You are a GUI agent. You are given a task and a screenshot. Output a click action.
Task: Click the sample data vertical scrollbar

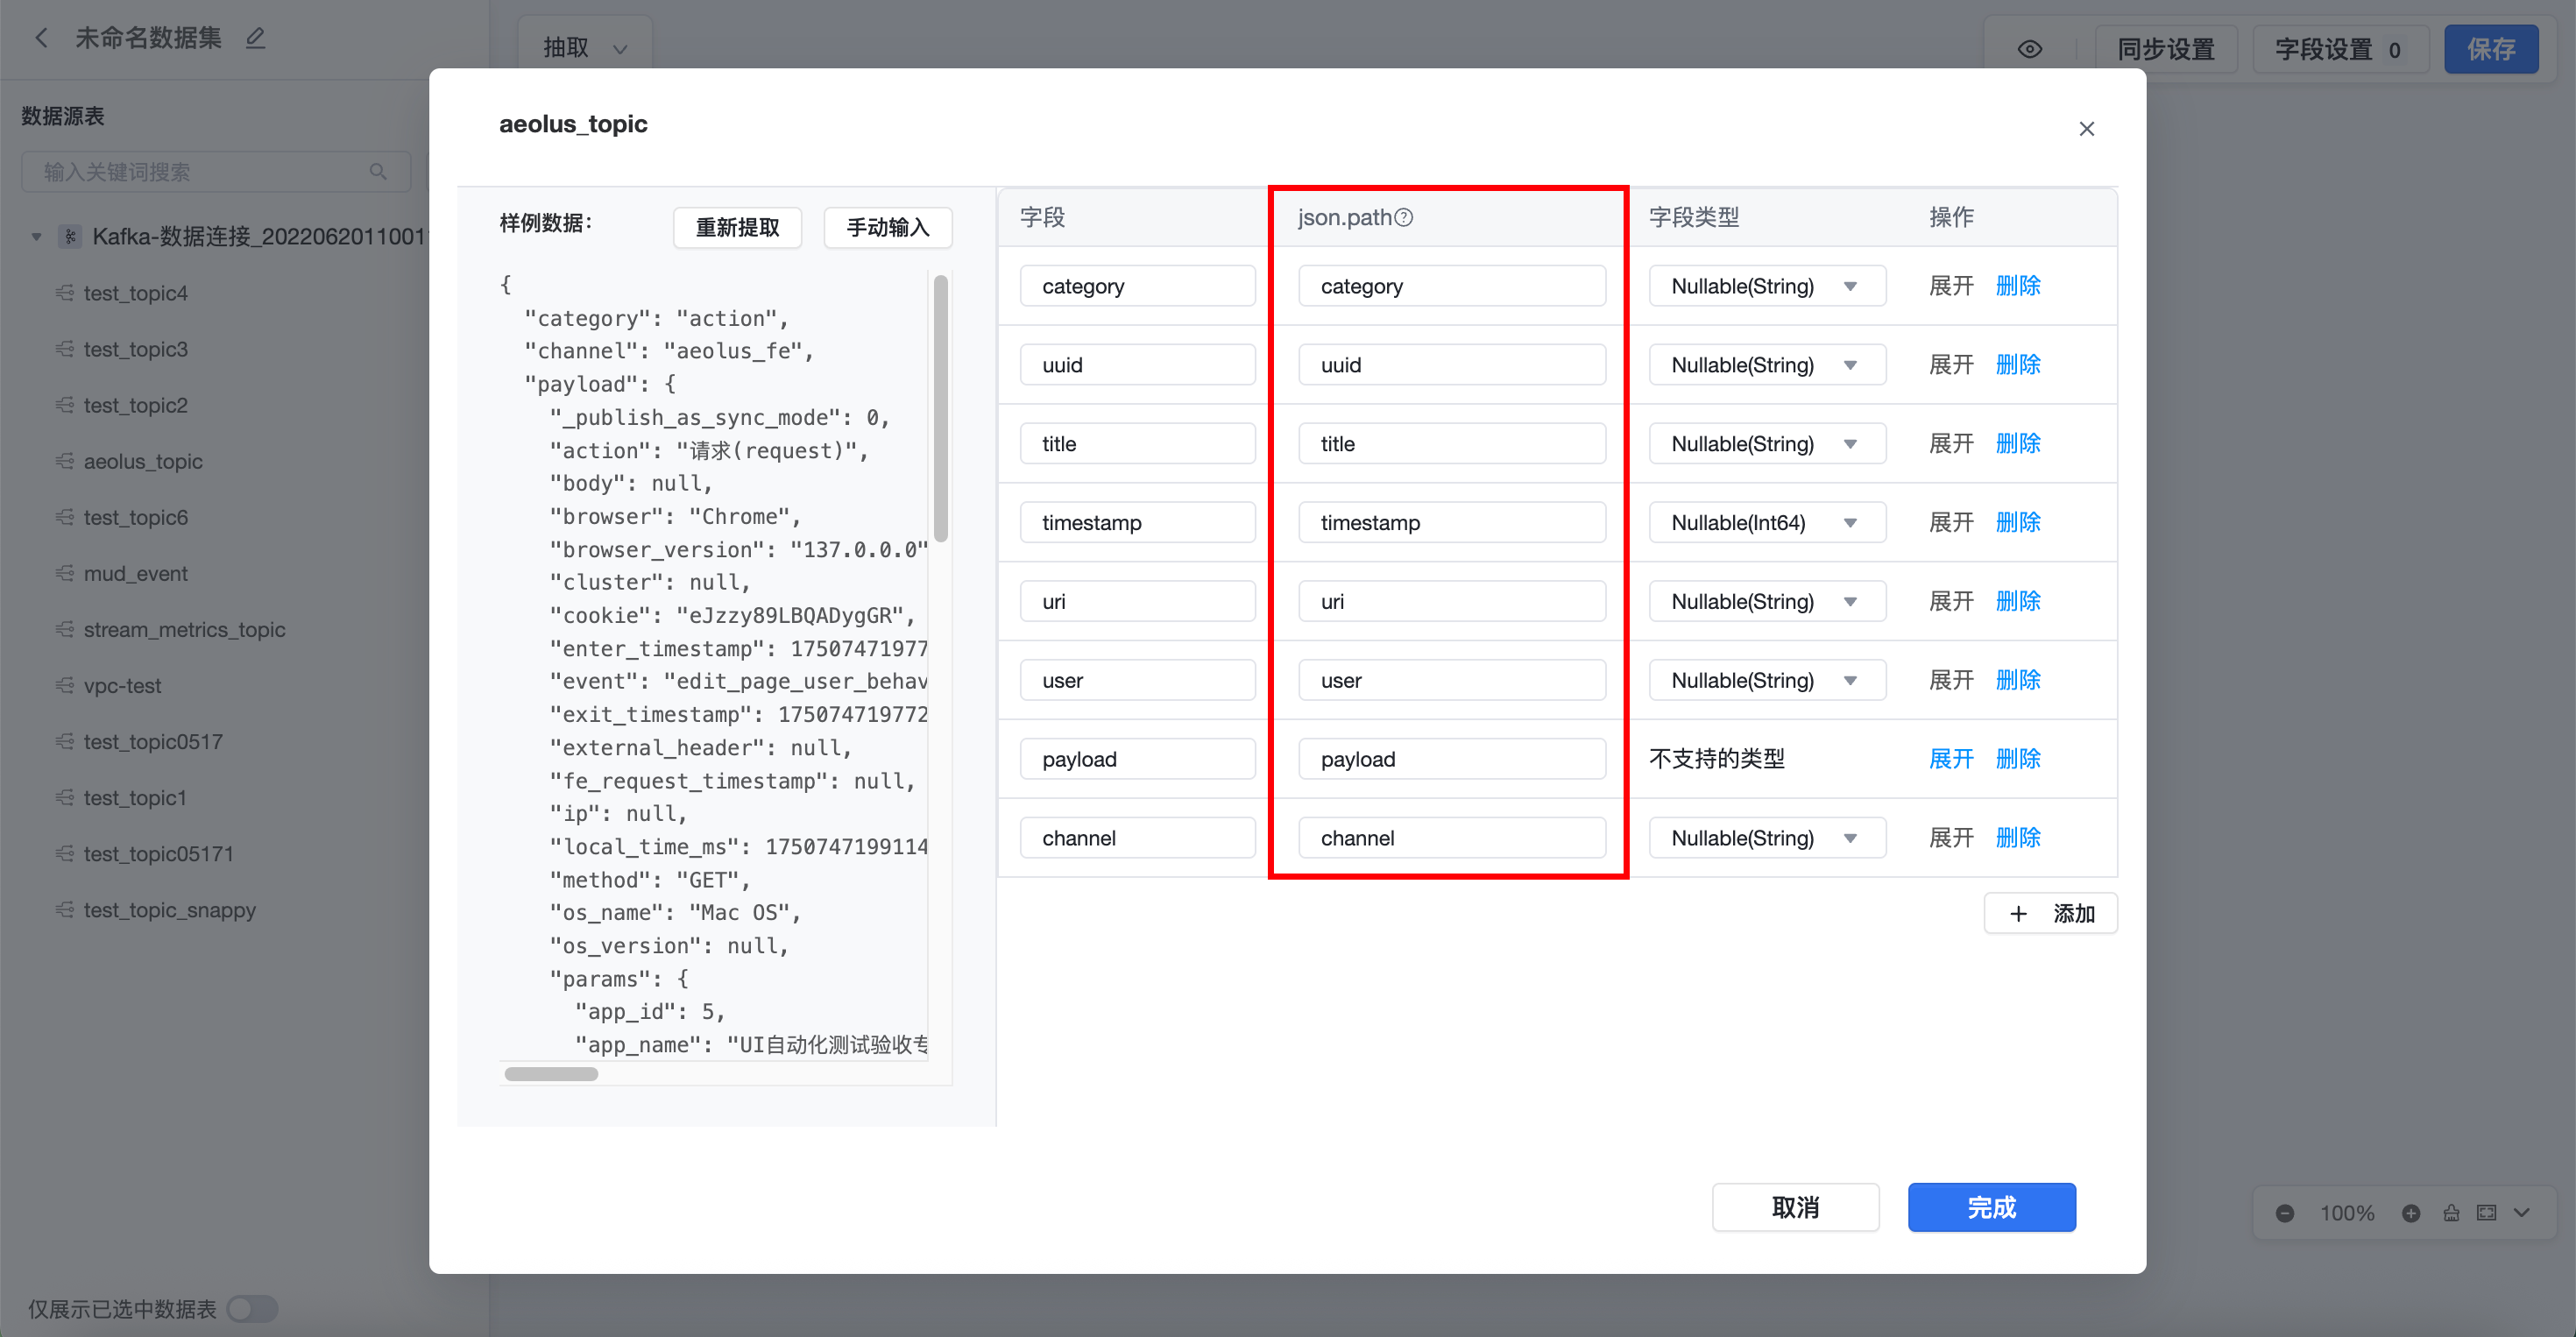click(940, 410)
